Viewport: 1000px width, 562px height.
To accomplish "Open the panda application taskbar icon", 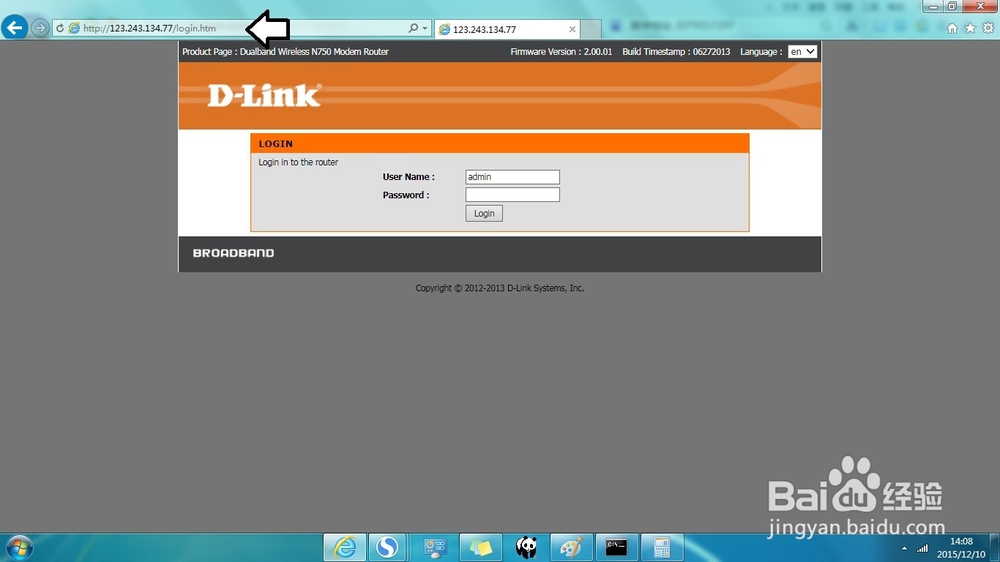I will [526, 547].
